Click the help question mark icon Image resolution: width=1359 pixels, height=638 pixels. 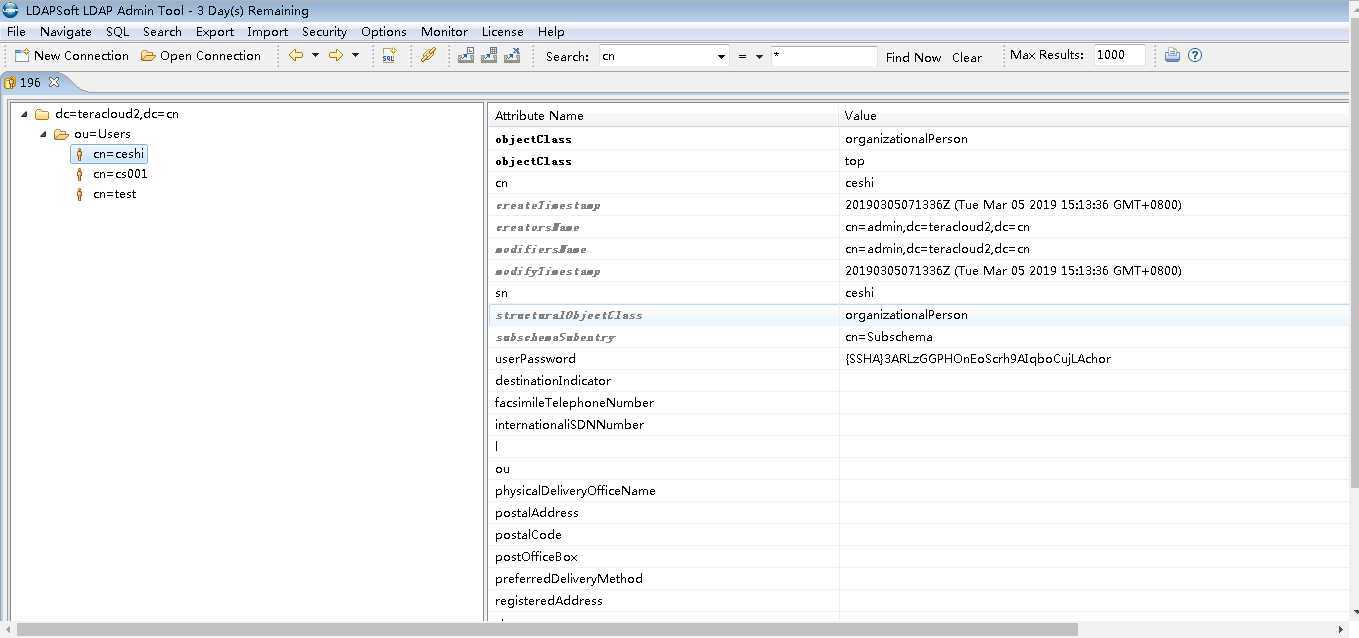point(1194,55)
